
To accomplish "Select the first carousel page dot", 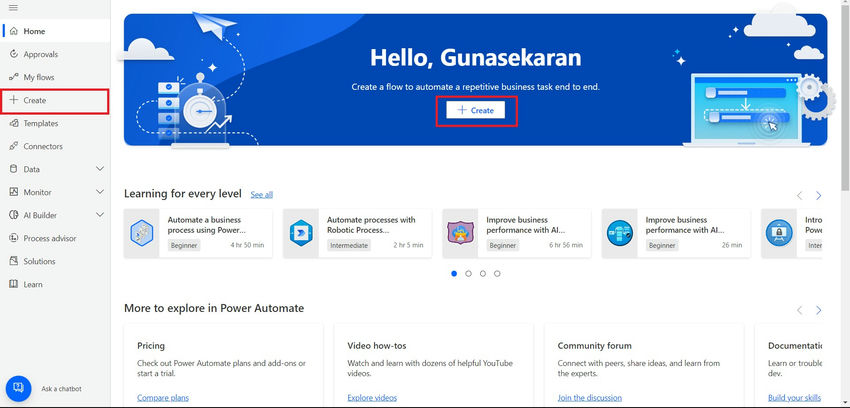I will tap(454, 274).
